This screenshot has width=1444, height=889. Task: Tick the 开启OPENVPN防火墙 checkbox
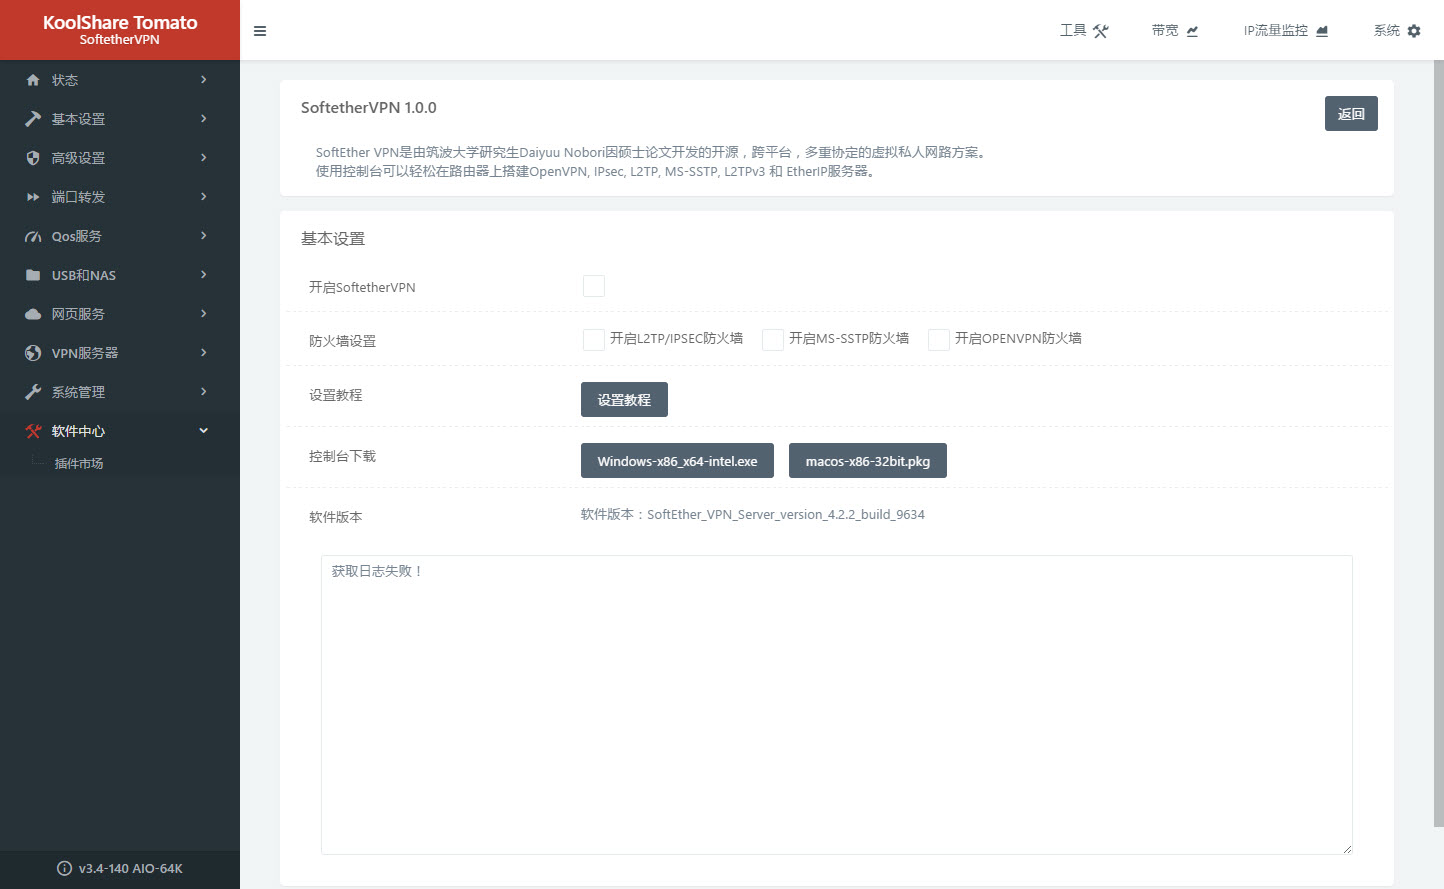pos(938,340)
